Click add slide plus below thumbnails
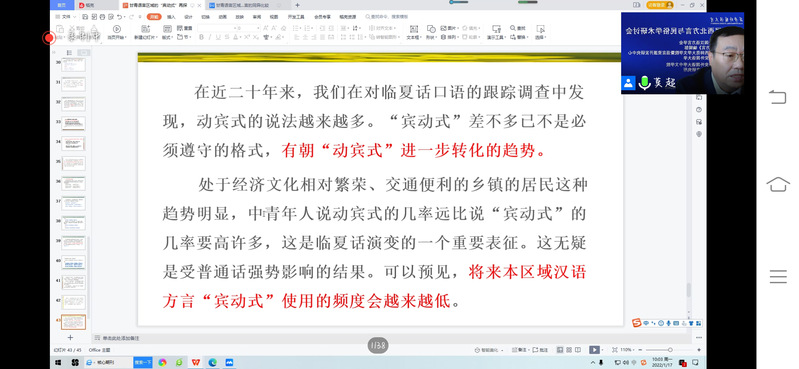Viewport: 799px width, 369px height. pos(70,337)
